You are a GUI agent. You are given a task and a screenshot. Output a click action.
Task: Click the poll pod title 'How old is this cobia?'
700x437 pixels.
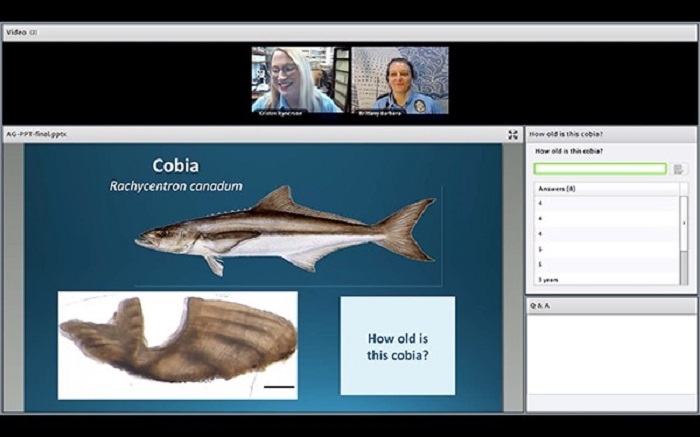coord(566,134)
